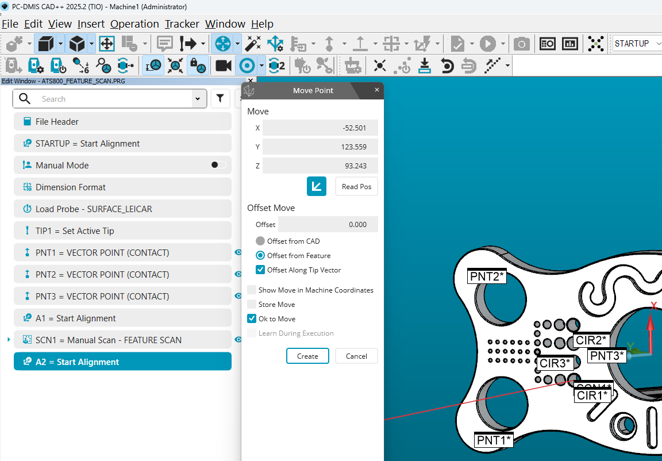Click the download-to-tray arrow icon

tap(424, 65)
